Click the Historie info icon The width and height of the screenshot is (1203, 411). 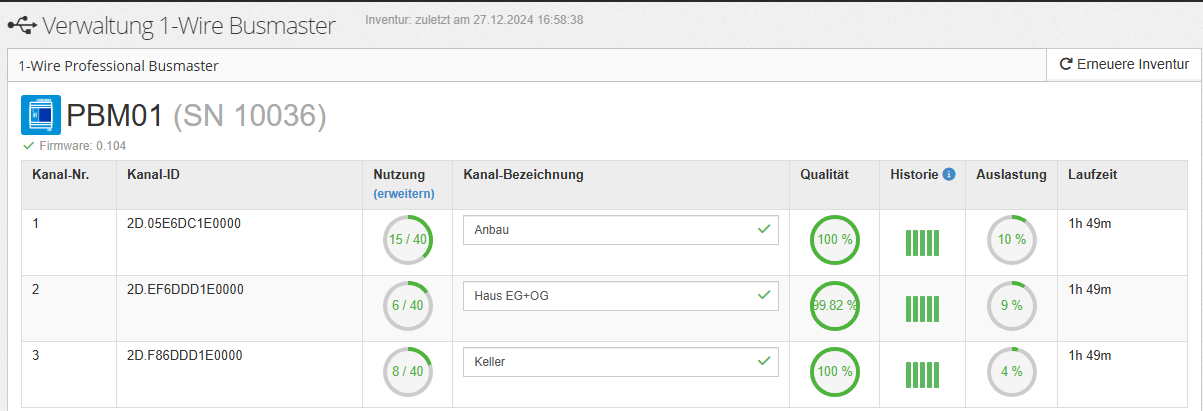[x=949, y=174]
